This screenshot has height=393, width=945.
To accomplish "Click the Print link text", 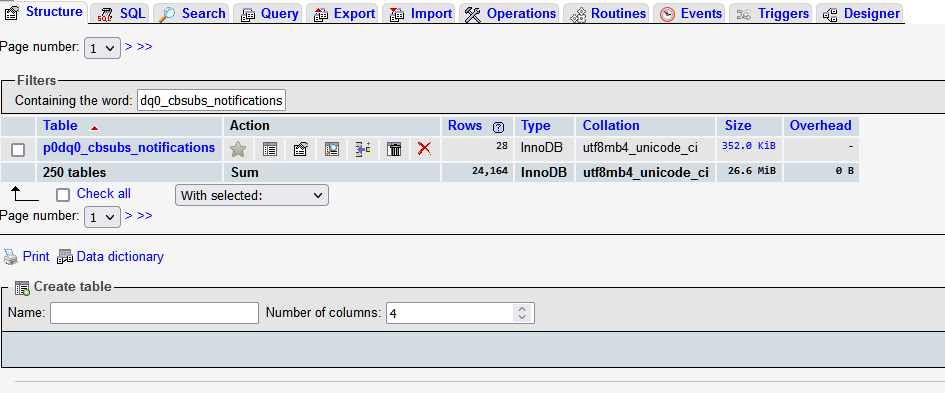I will click(36, 256).
